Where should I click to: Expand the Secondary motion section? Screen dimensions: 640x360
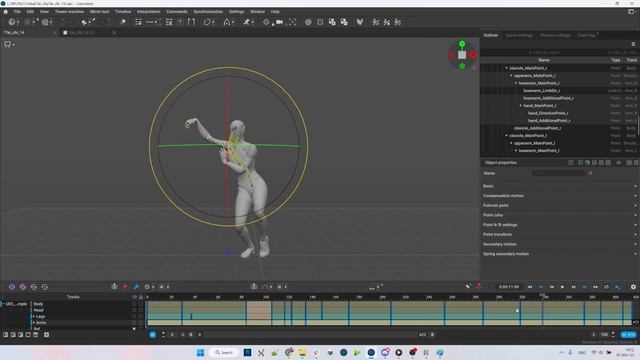pos(559,244)
